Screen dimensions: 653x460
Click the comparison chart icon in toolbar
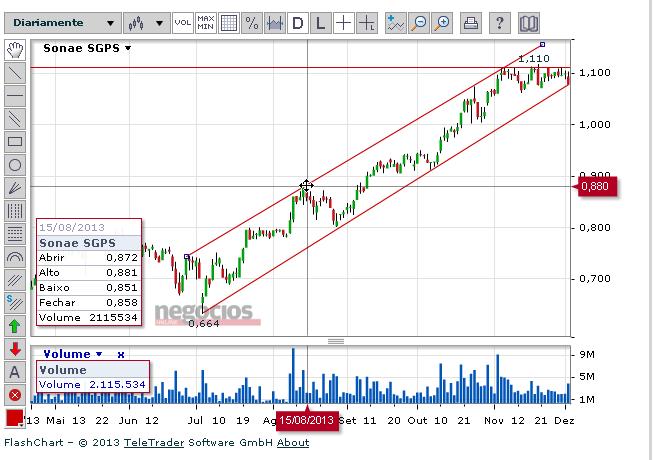point(275,23)
